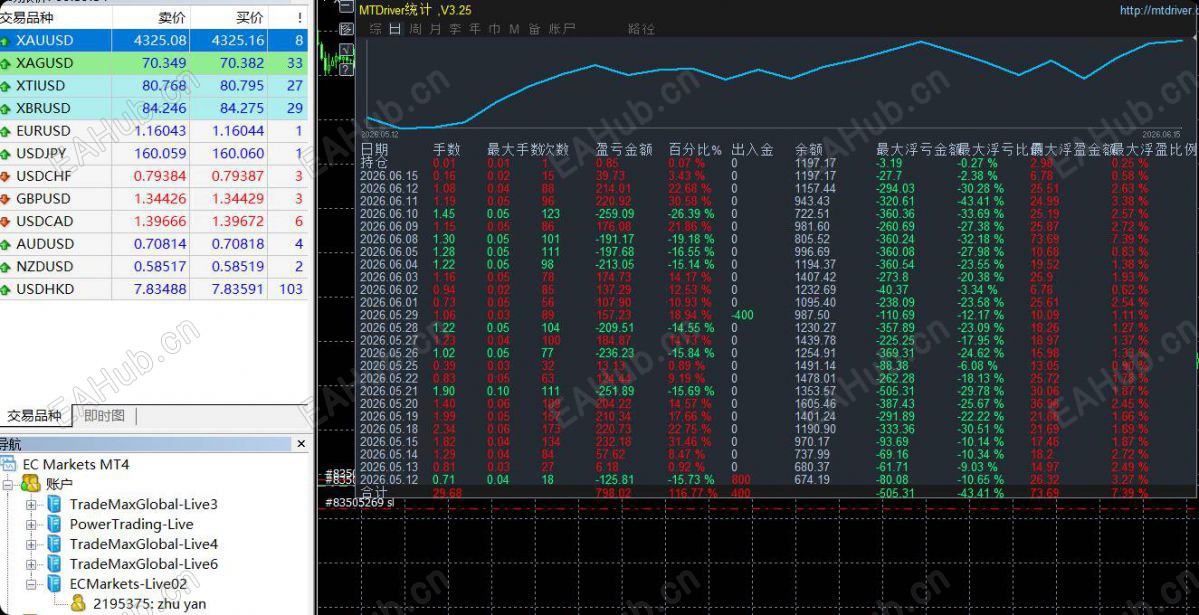1199x615 pixels.
Task: Click the 移 move button beside MTDriver panel
Action: click(346, 29)
